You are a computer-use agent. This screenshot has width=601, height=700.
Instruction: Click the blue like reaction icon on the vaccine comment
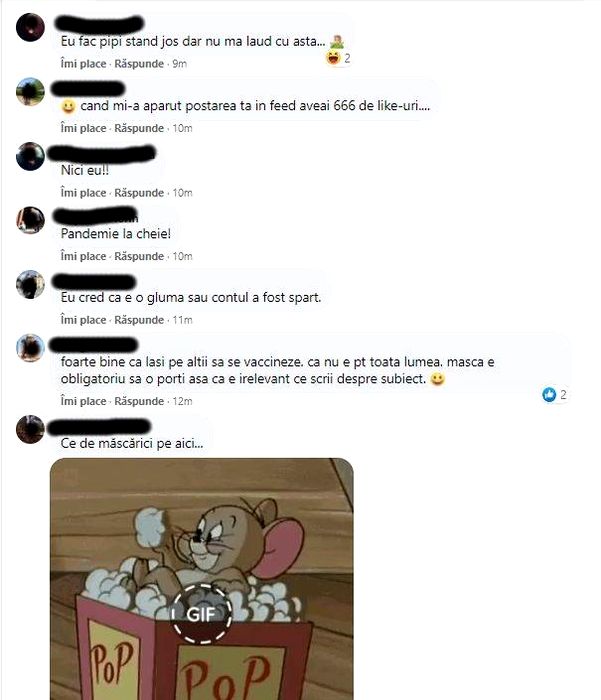coord(549,395)
